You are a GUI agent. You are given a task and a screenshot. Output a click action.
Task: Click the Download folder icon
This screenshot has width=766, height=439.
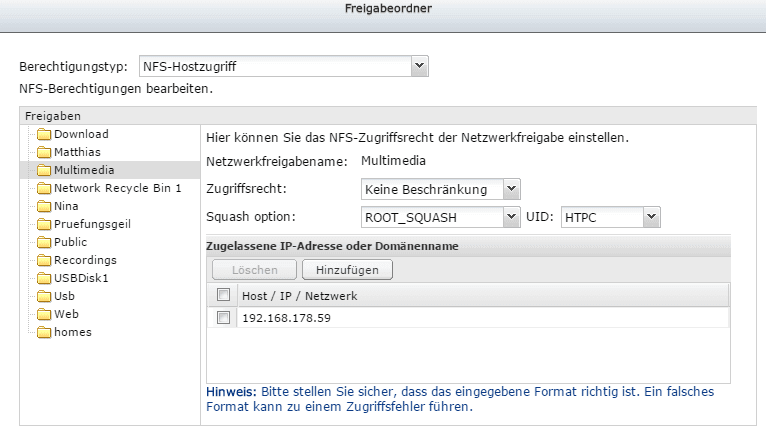[44, 134]
